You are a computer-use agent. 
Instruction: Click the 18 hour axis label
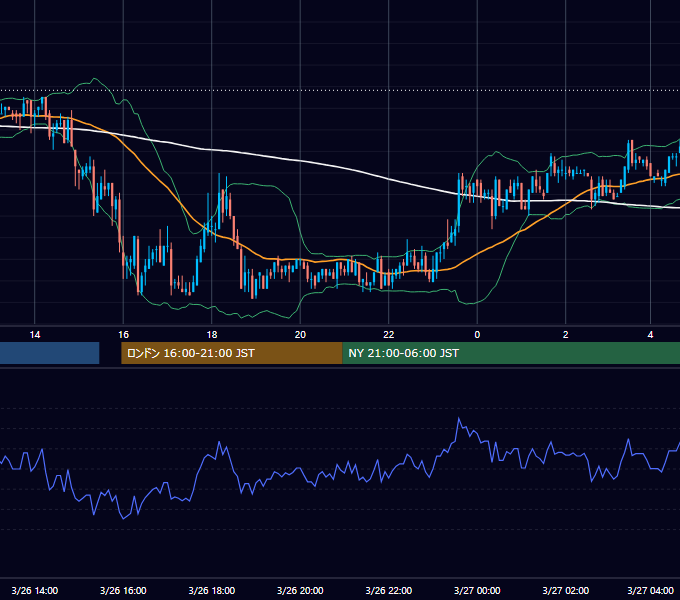[212, 335]
